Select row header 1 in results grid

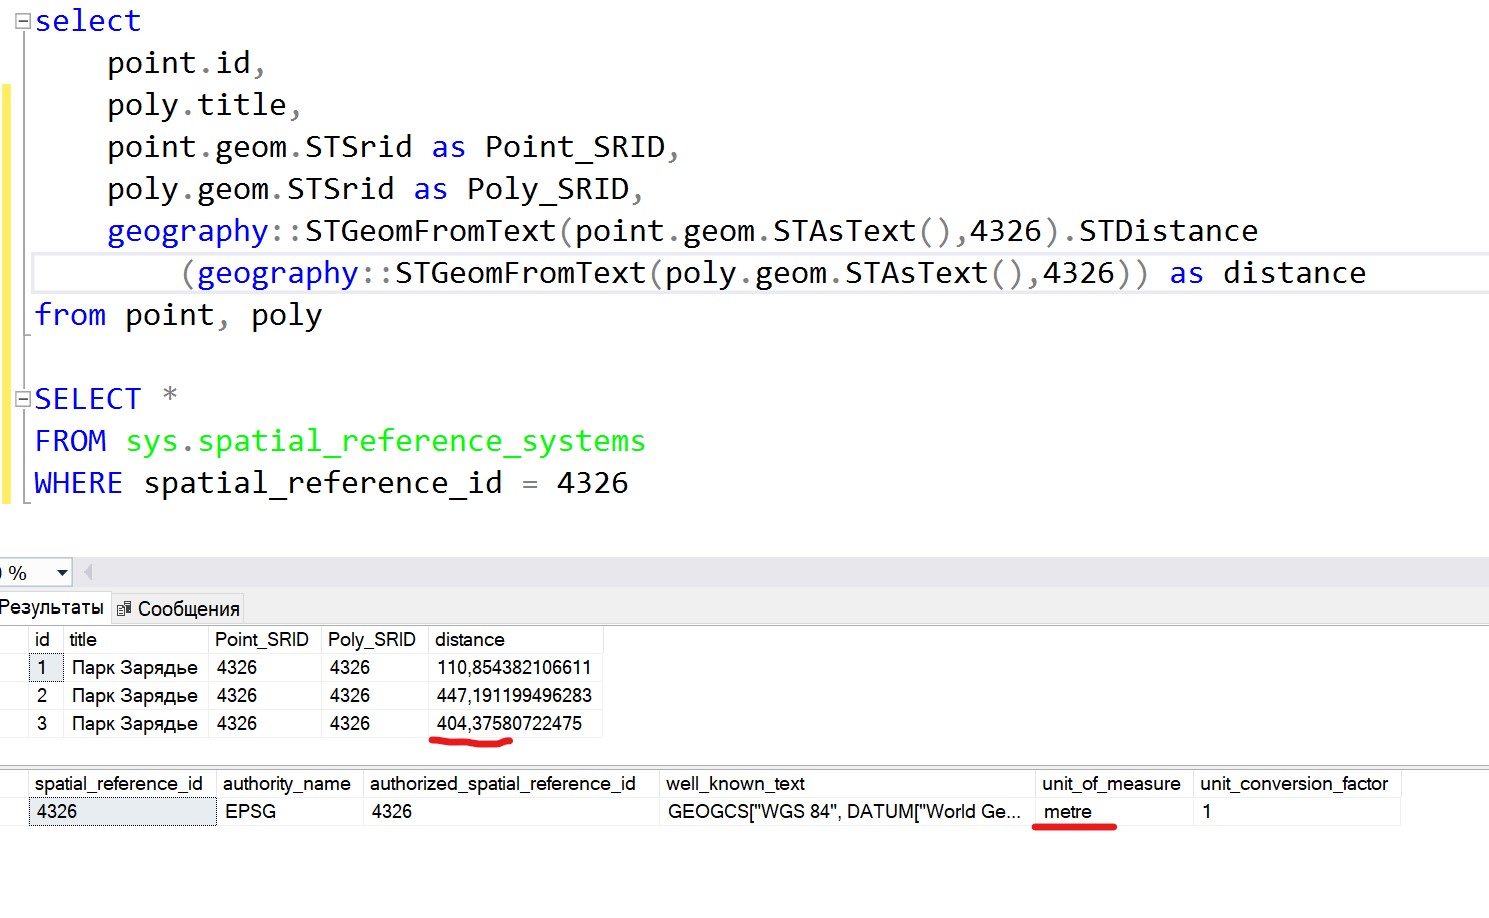[x=43, y=667]
